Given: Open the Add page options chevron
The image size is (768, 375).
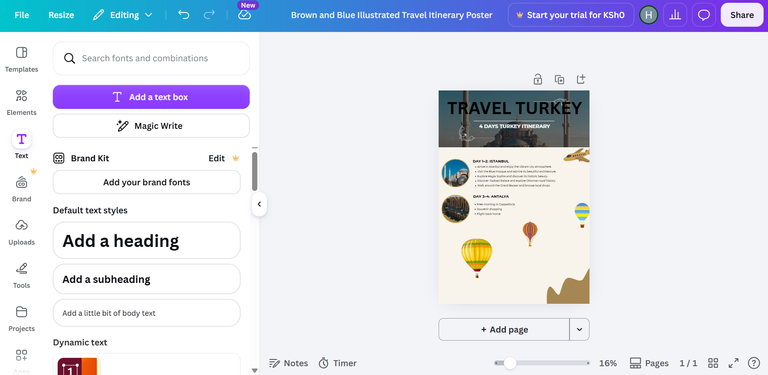Looking at the screenshot, I should 579,329.
